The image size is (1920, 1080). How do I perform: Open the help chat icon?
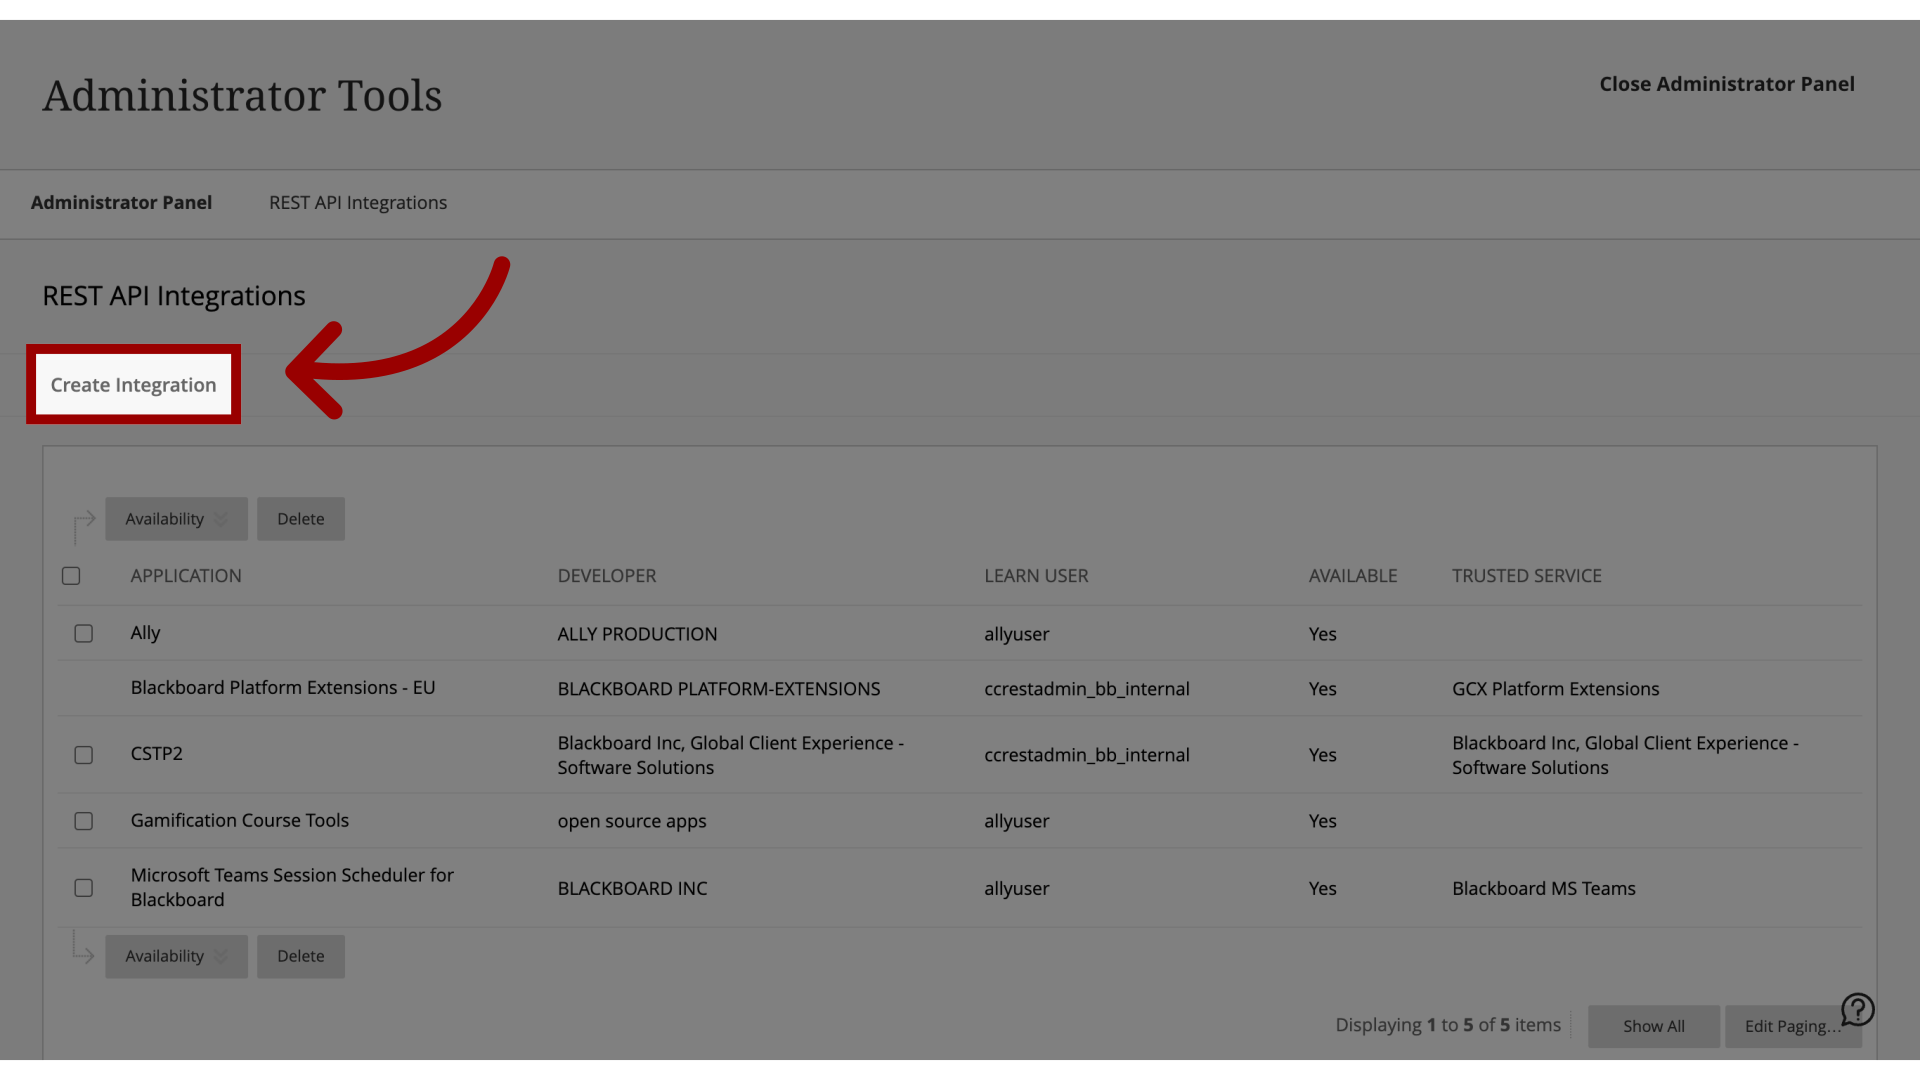click(x=1857, y=1010)
